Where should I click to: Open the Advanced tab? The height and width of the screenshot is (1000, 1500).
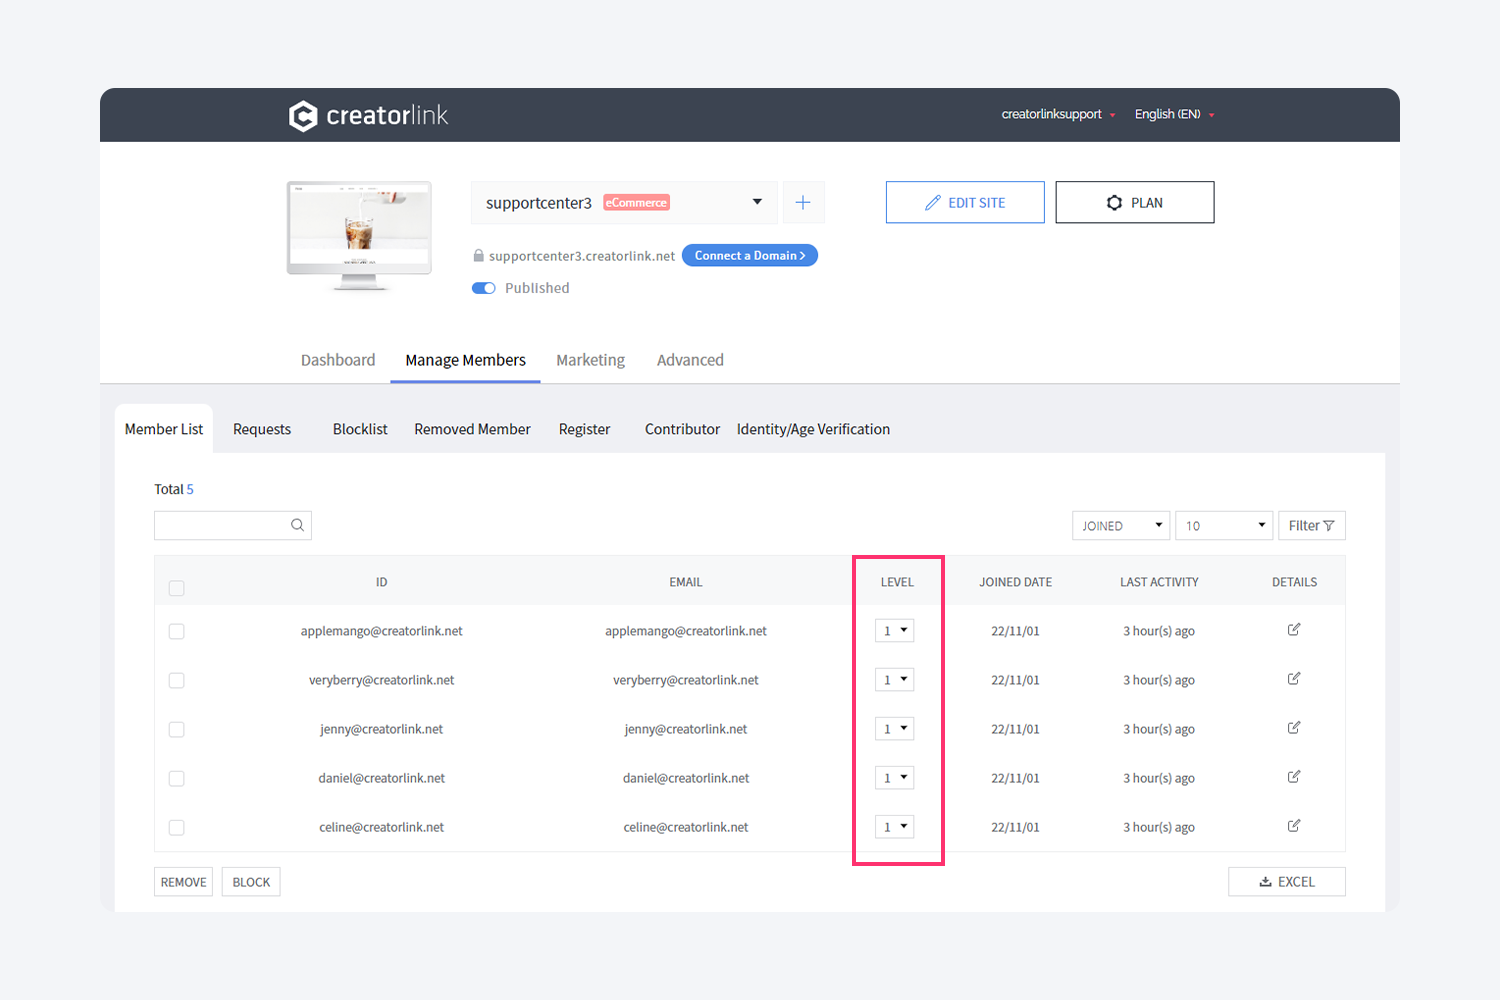tap(690, 360)
